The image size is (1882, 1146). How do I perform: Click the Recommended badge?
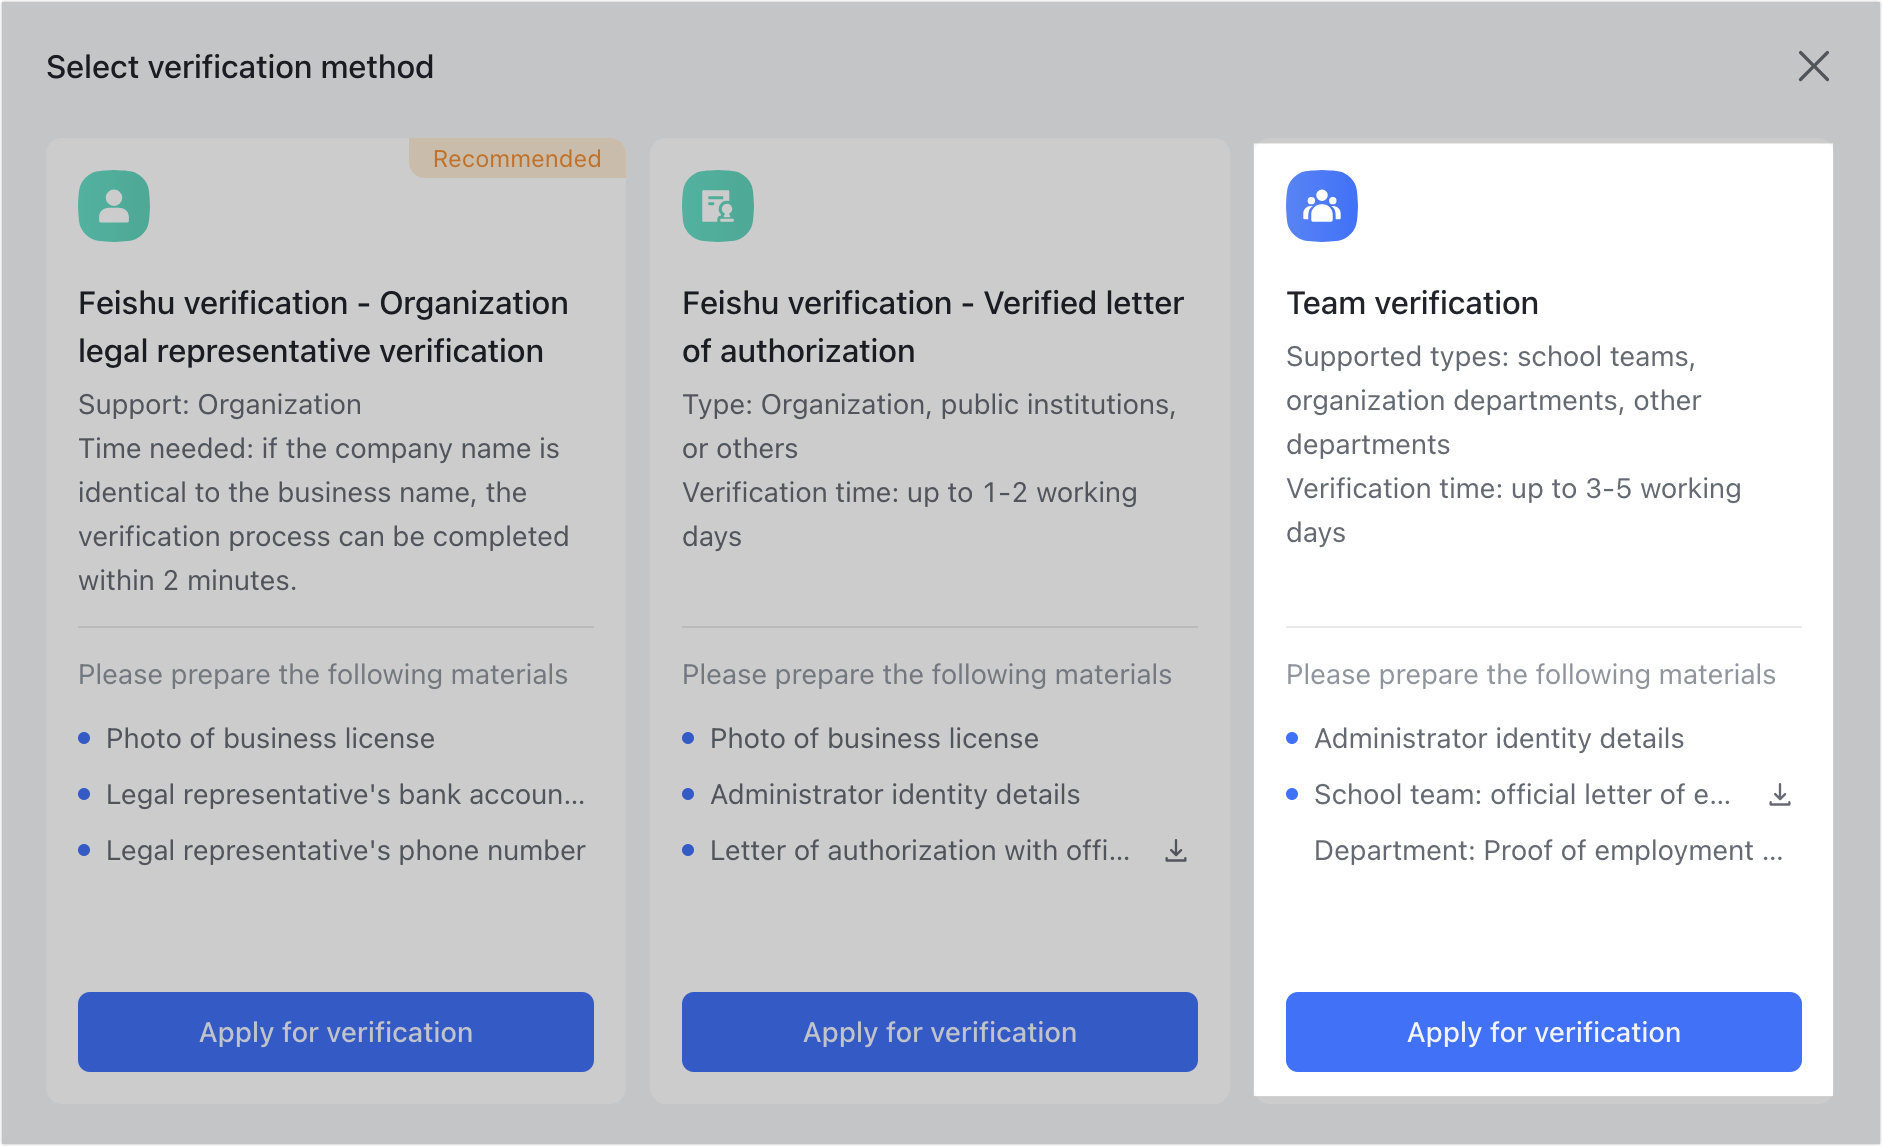(x=516, y=158)
